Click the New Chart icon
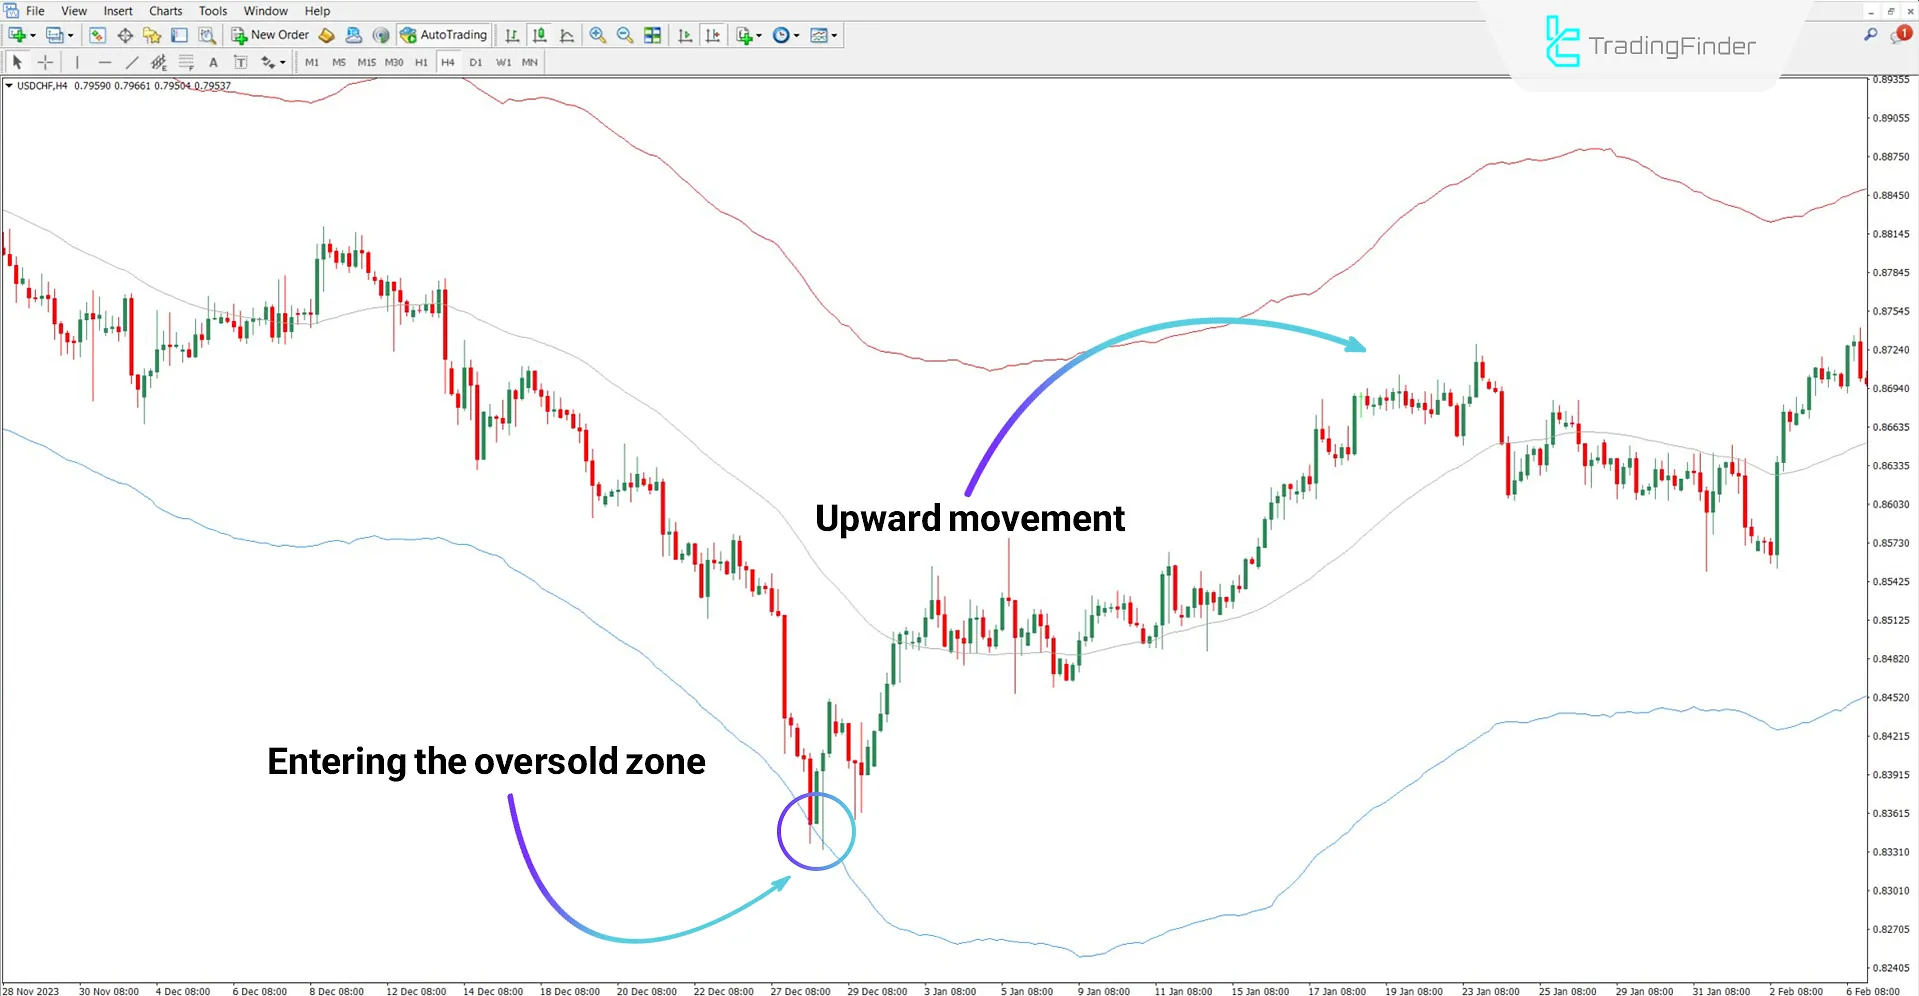The width and height of the screenshot is (1919, 996). pos(17,35)
